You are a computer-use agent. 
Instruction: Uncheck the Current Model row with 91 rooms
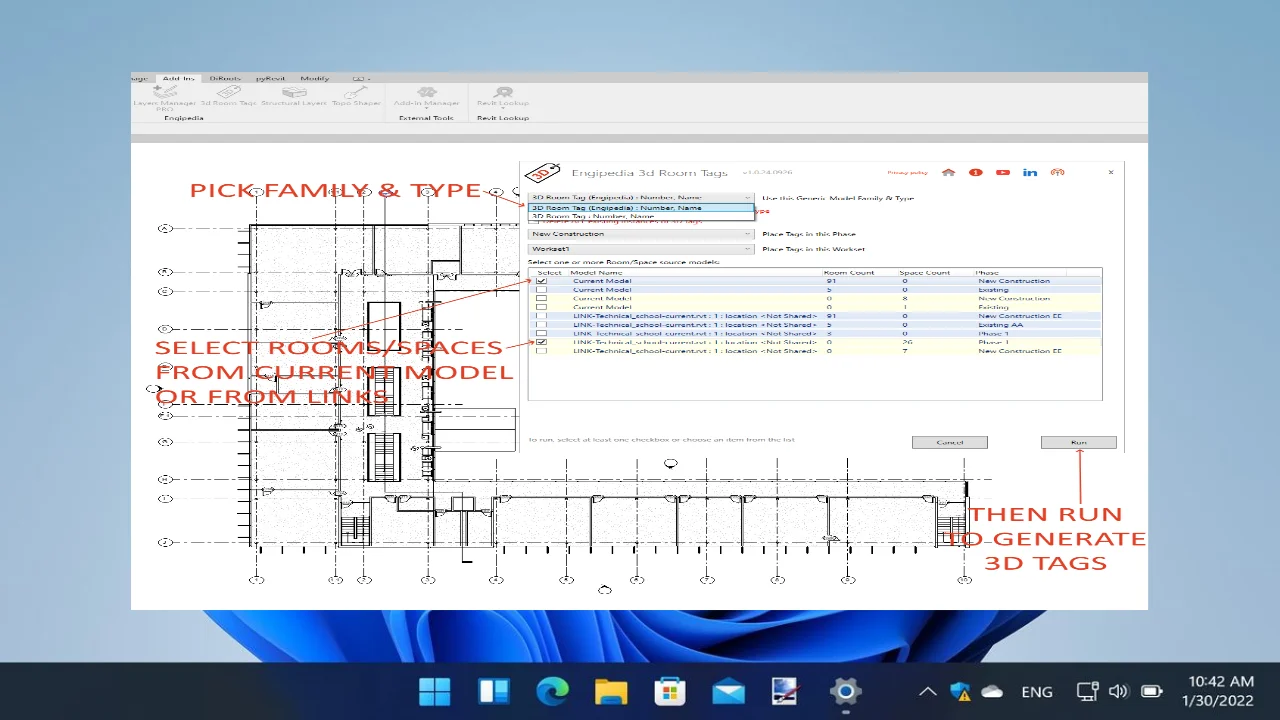pyautogui.click(x=542, y=281)
